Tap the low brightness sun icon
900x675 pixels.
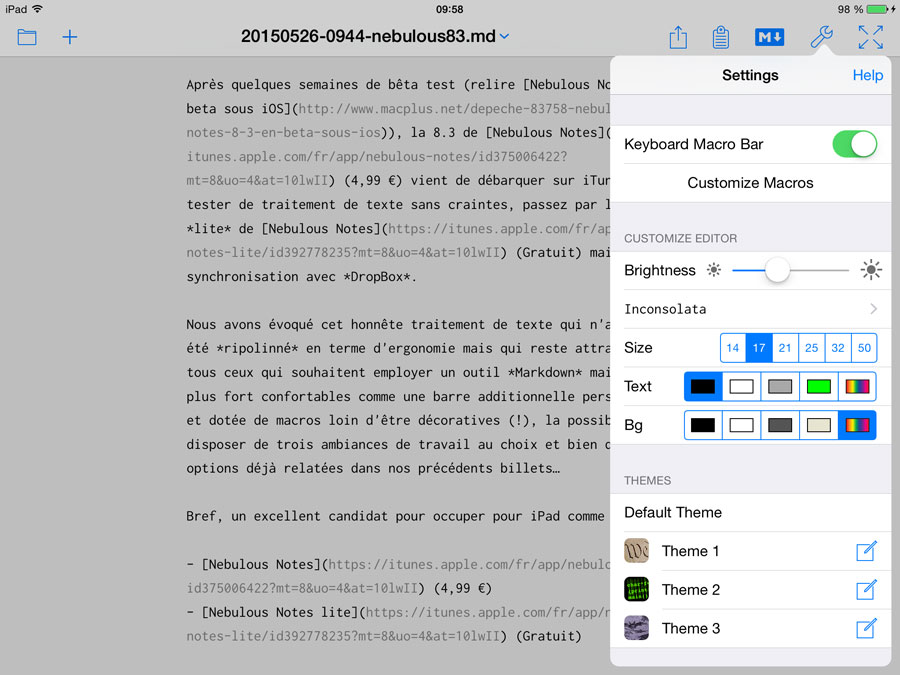[713, 270]
